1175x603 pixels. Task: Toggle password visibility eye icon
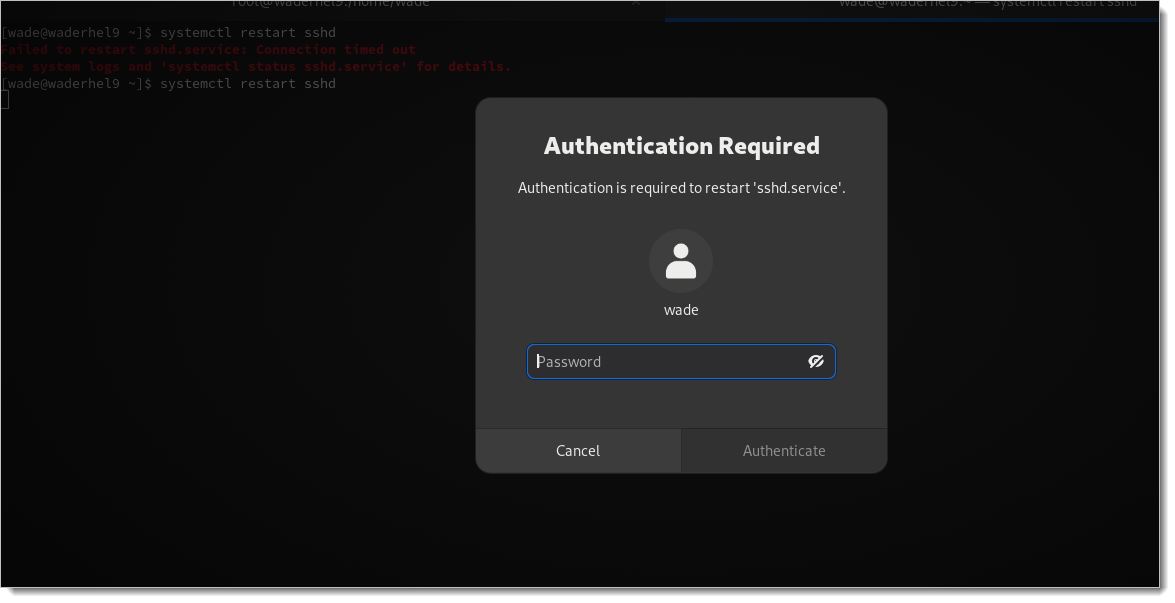pos(815,361)
